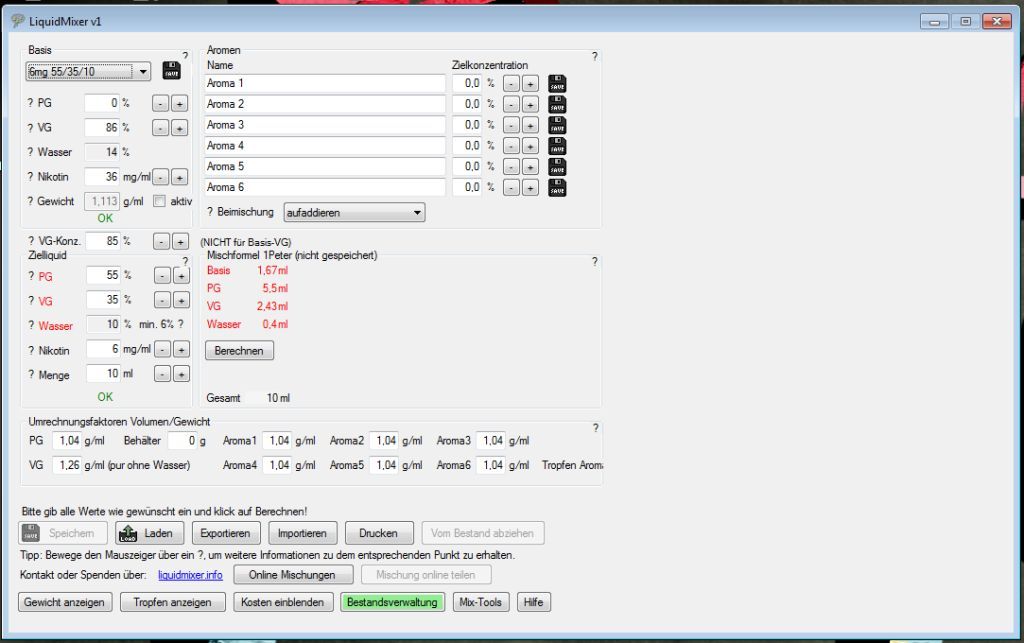Click the save icon for Aroma 6

[557, 188]
